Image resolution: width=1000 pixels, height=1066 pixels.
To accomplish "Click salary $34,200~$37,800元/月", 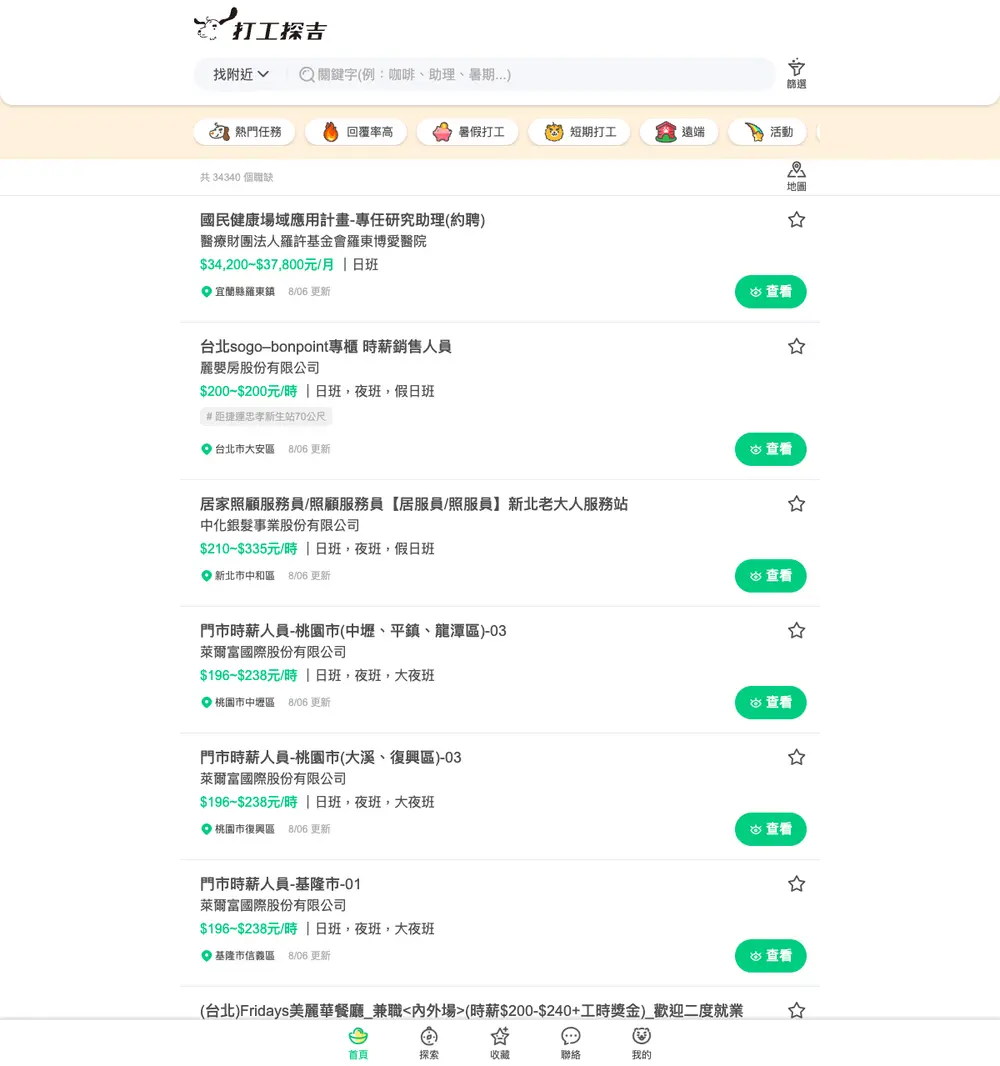I will (266, 264).
